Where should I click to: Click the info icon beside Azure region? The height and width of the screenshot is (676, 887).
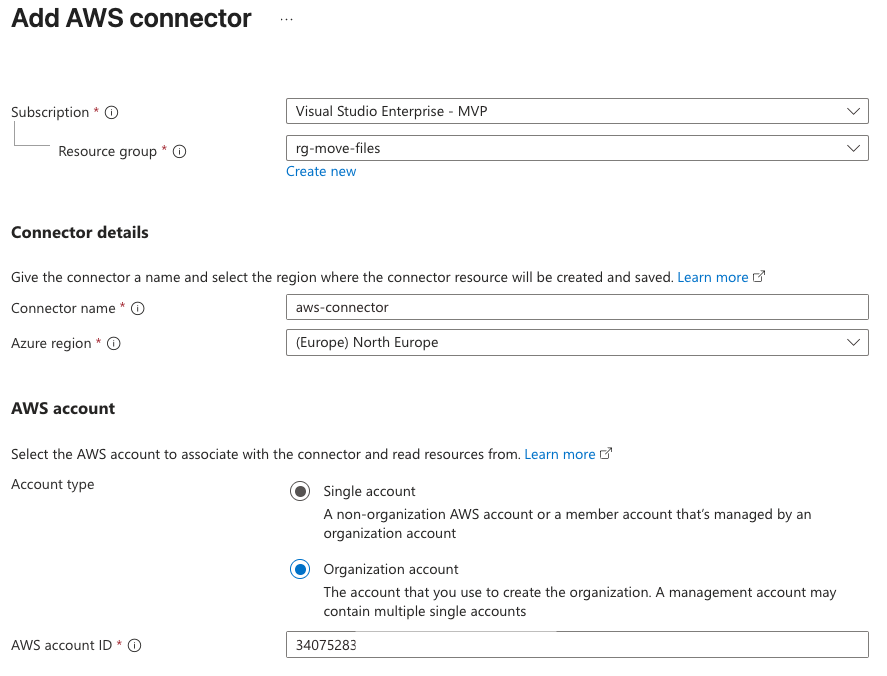114,344
